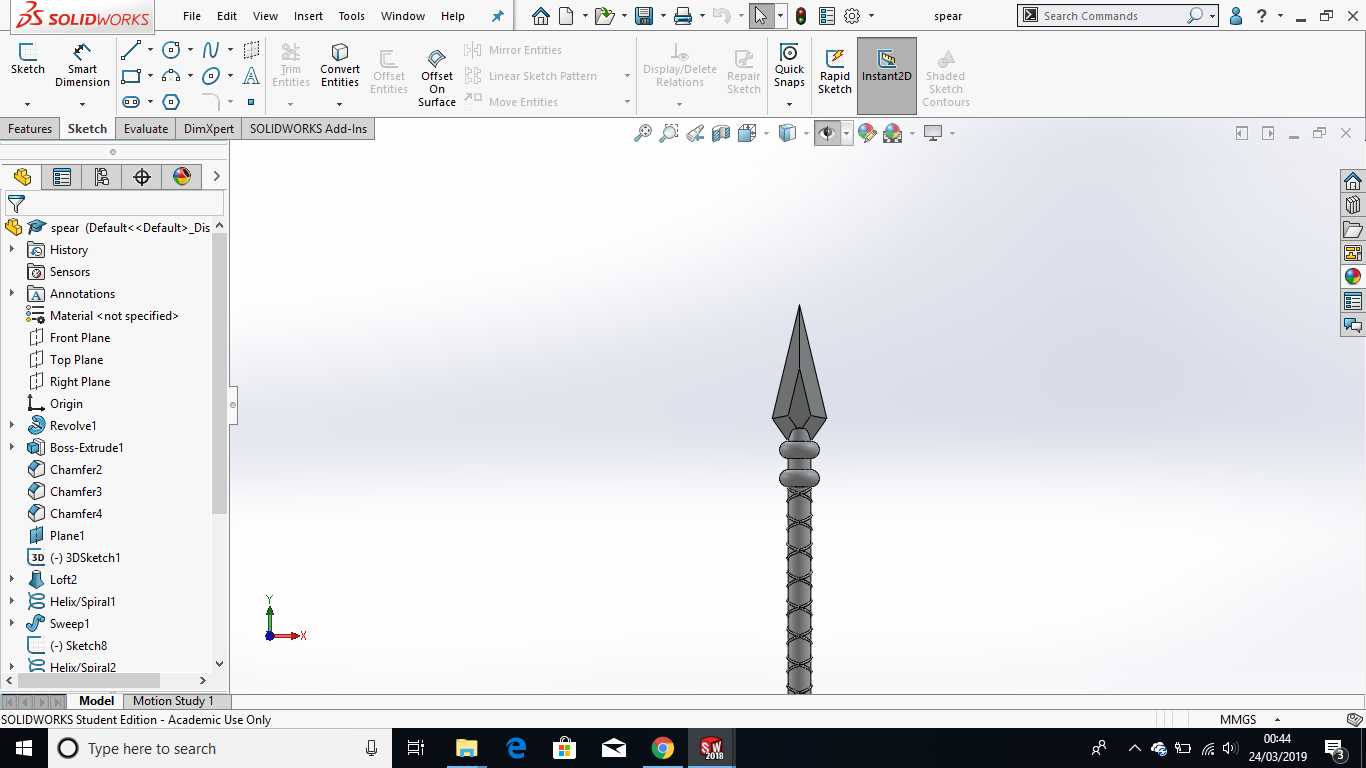Image resolution: width=1366 pixels, height=768 pixels.
Task: Expand the Revolve1 feature node
Action: coord(12,426)
